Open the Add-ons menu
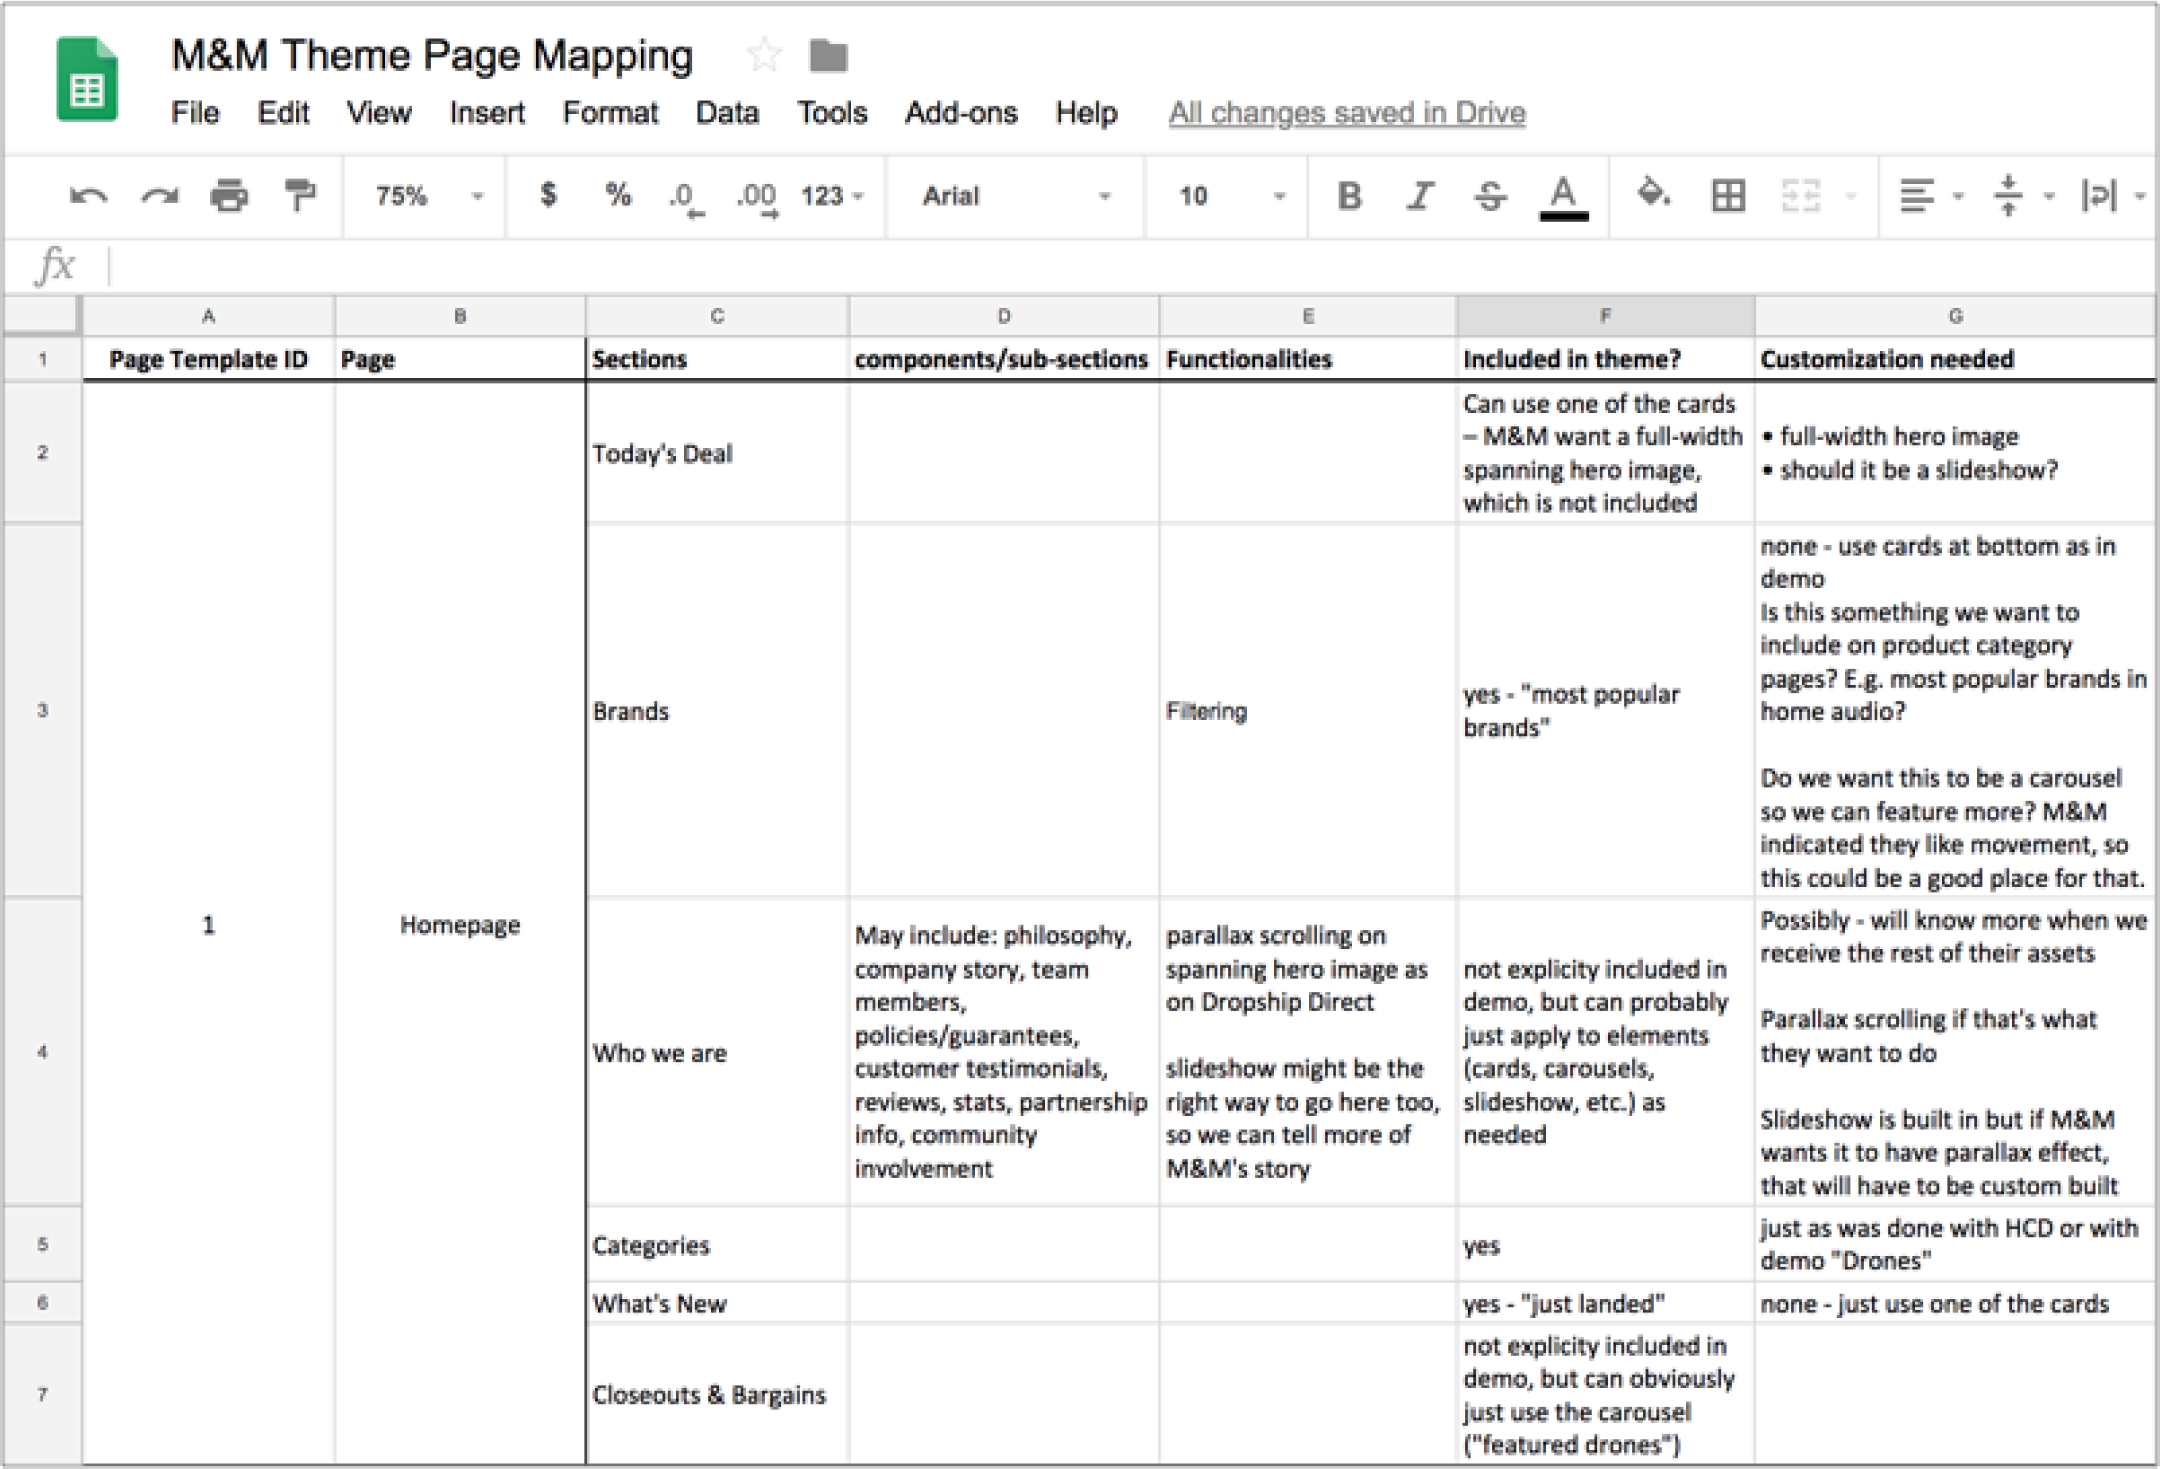 point(960,113)
